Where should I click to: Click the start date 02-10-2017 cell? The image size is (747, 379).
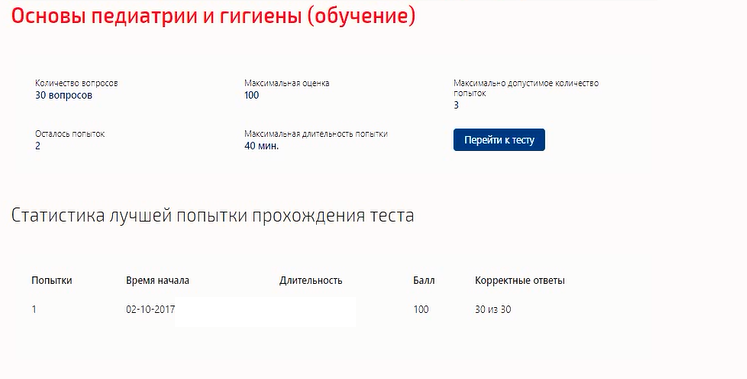click(151, 309)
